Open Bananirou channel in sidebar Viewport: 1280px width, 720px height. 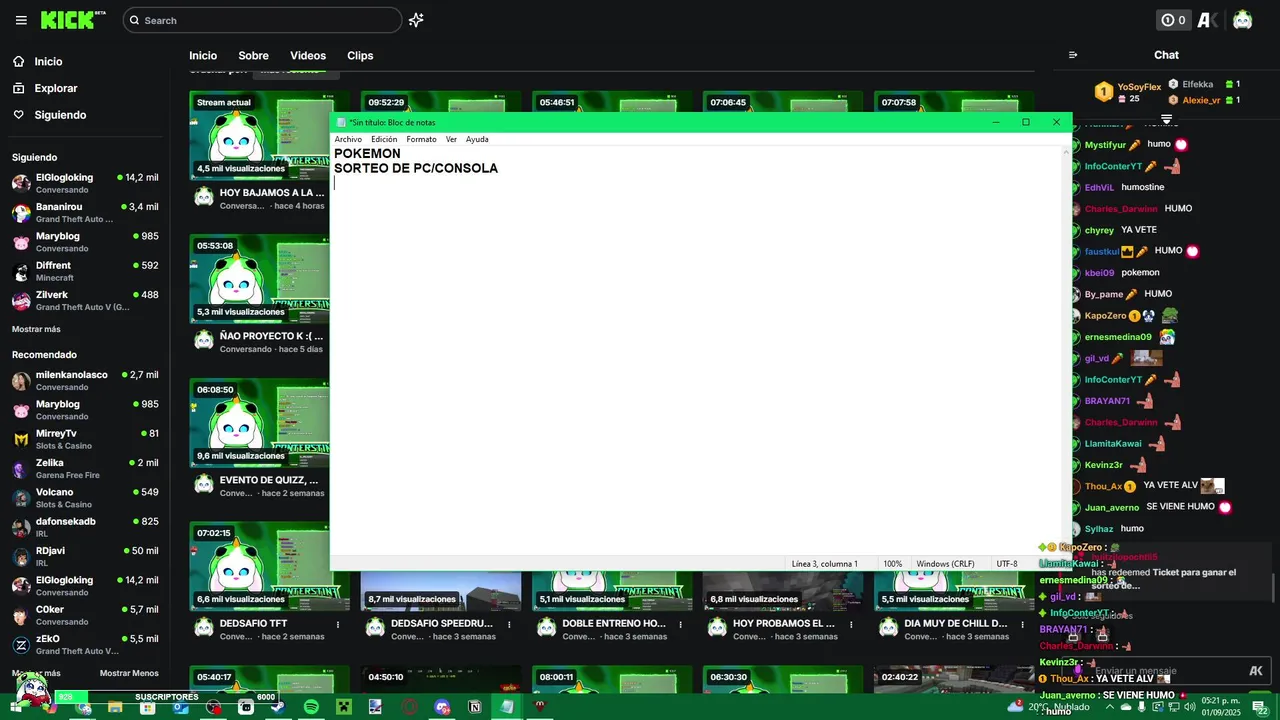85,213
